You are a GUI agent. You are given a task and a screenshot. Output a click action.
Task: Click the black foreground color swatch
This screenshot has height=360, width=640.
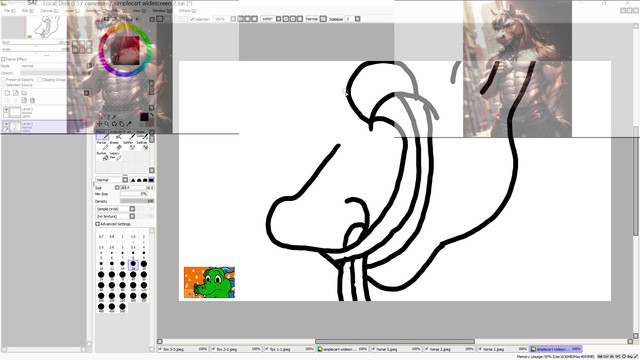[x=144, y=117]
